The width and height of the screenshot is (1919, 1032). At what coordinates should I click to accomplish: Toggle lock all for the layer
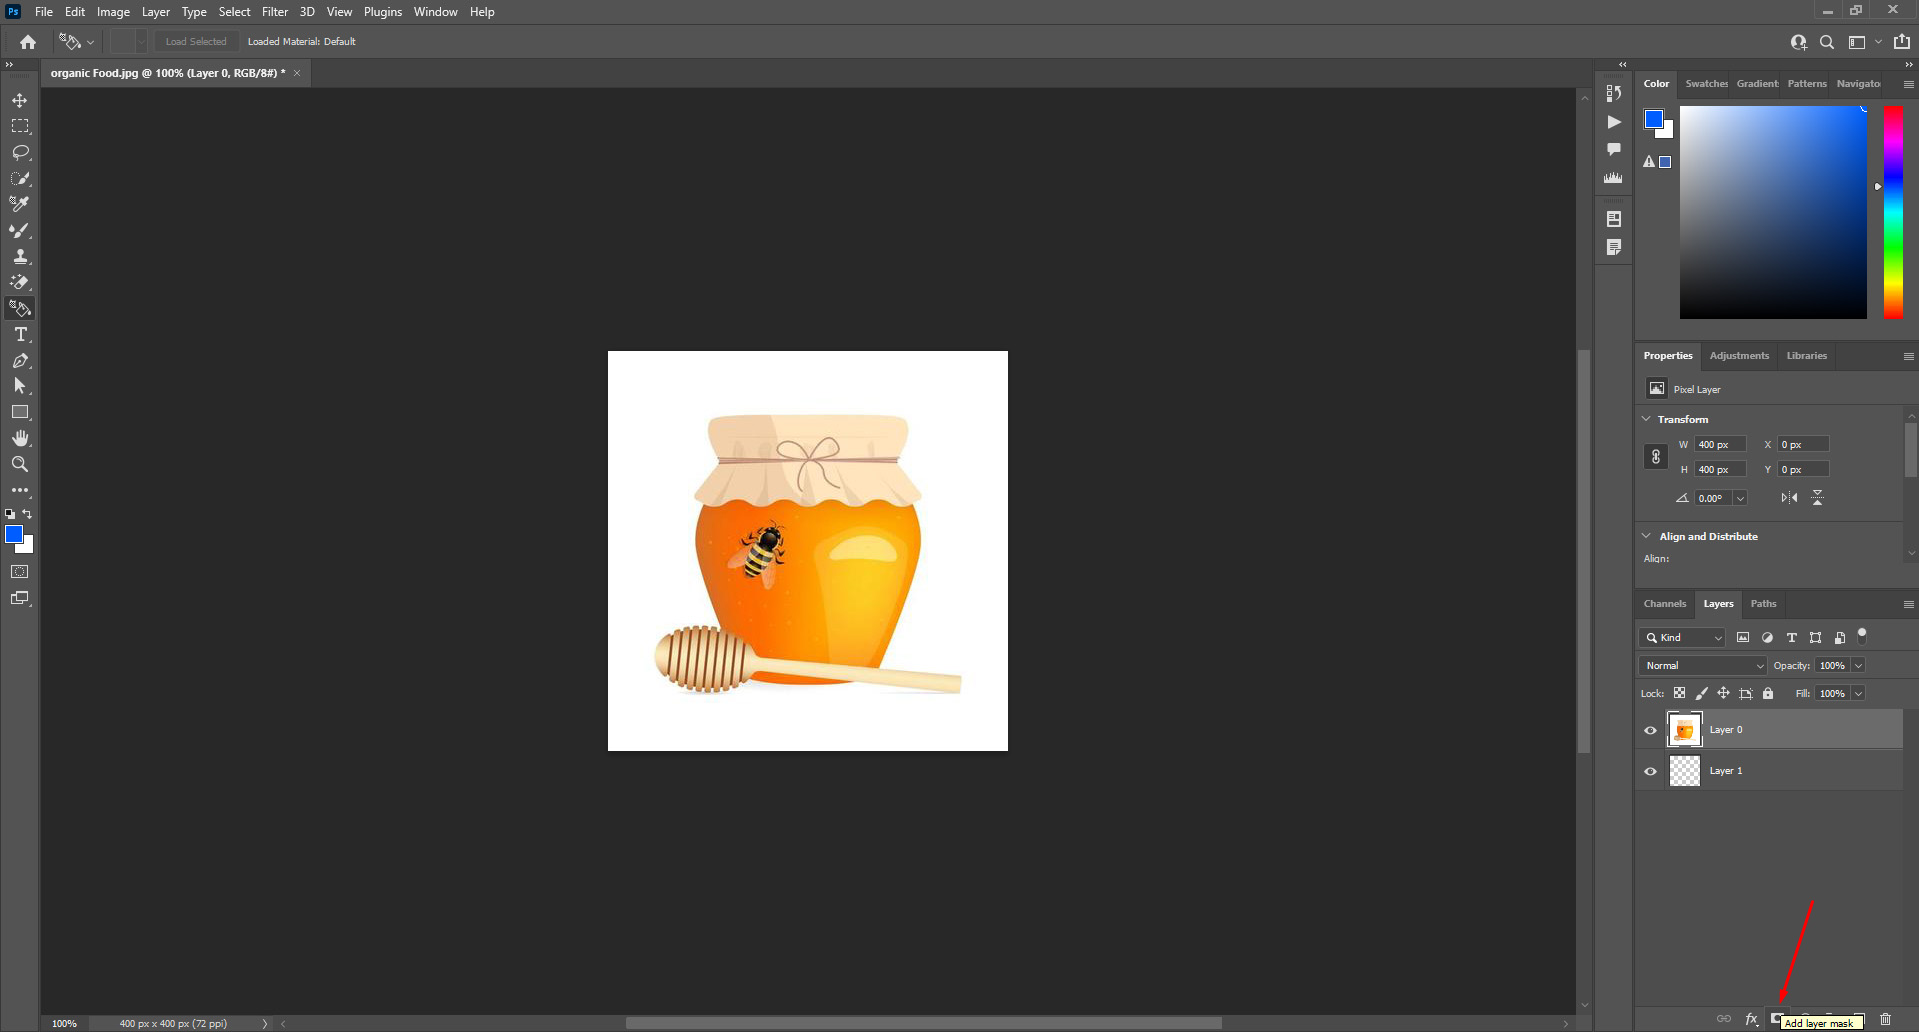click(x=1768, y=693)
